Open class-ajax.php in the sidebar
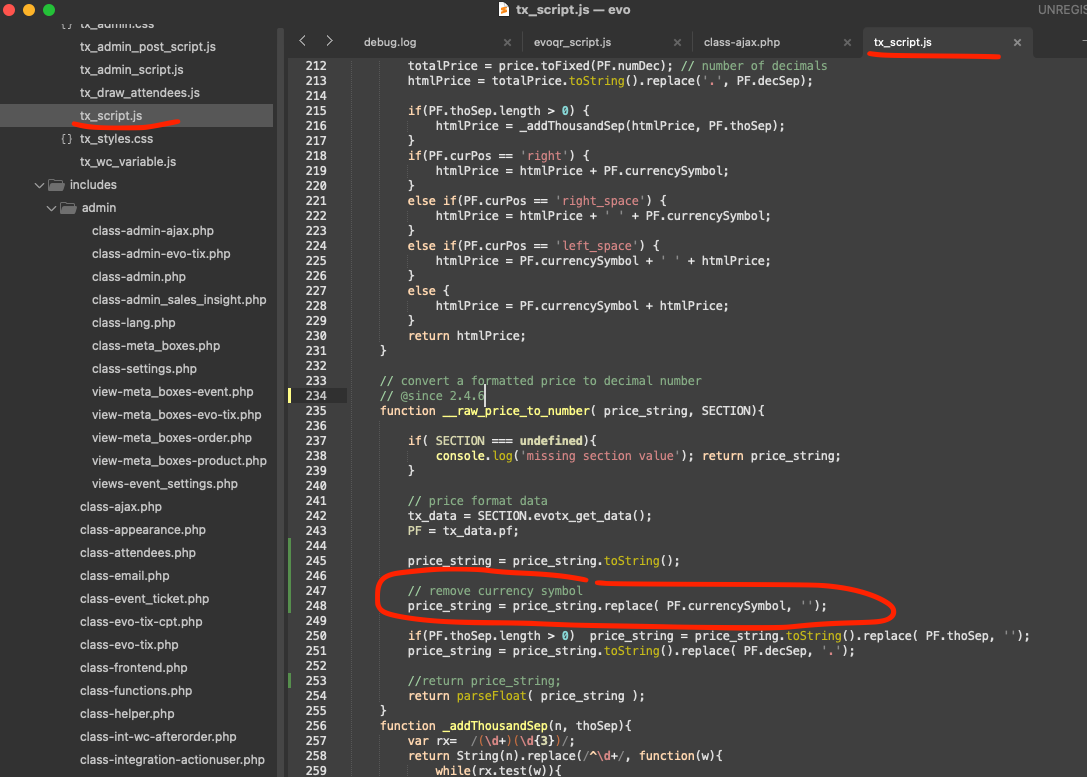 pos(121,507)
